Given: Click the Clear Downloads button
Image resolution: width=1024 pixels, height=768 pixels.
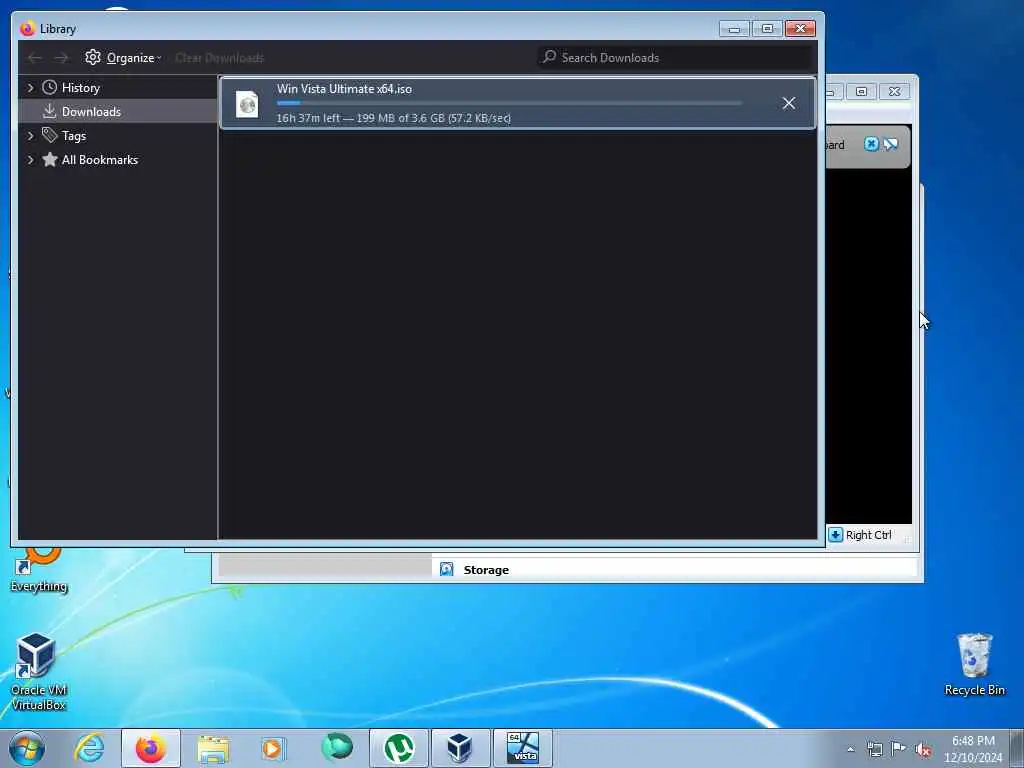Looking at the screenshot, I should 219,57.
